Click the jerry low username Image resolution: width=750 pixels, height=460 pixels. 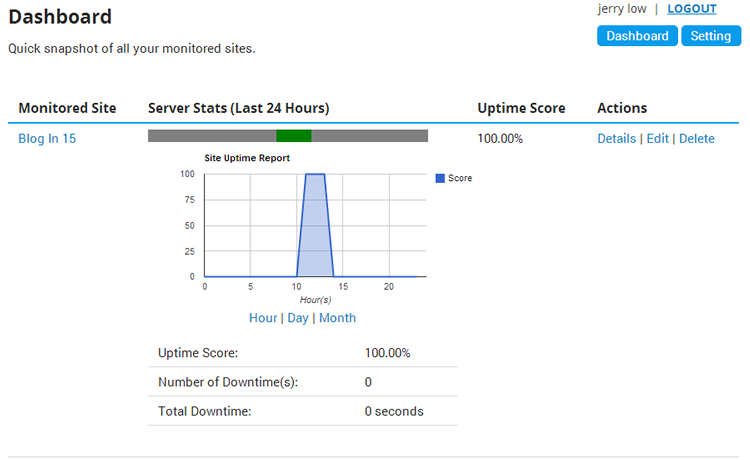point(621,9)
